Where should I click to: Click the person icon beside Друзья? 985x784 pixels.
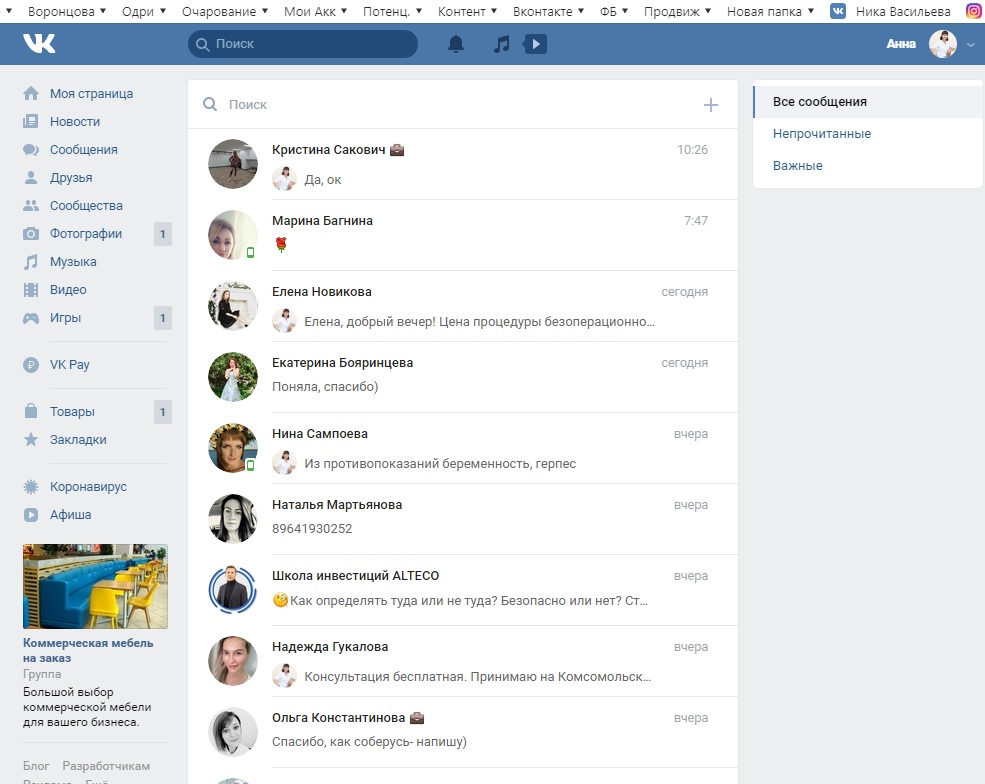[31, 178]
